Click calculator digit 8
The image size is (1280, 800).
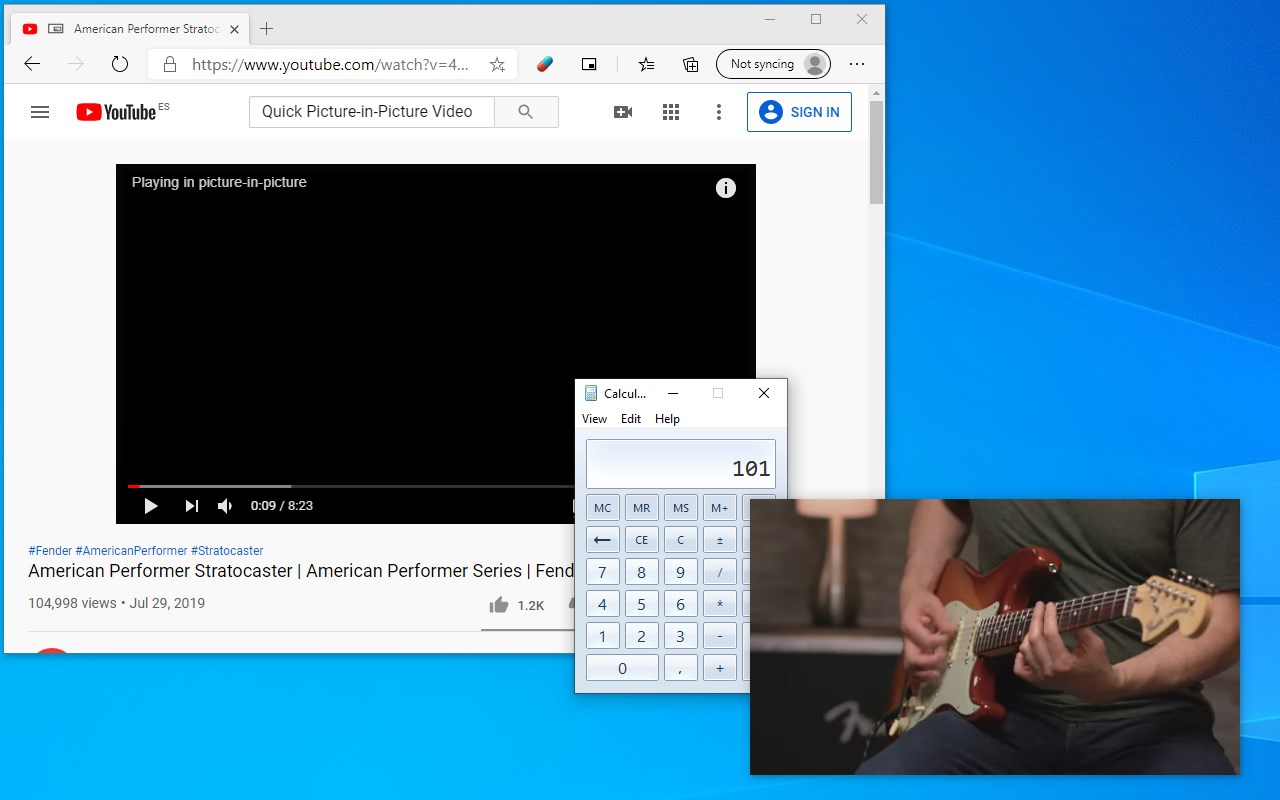(x=642, y=572)
